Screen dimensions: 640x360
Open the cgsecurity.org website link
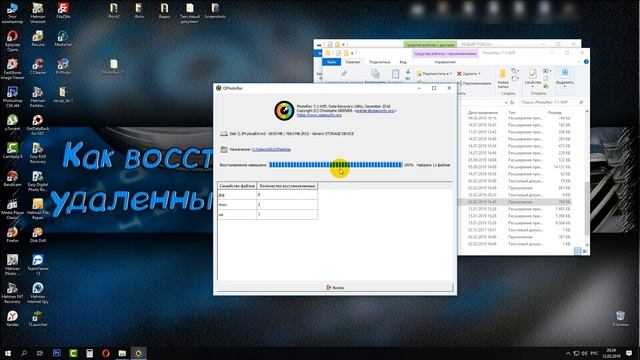(x=319, y=115)
